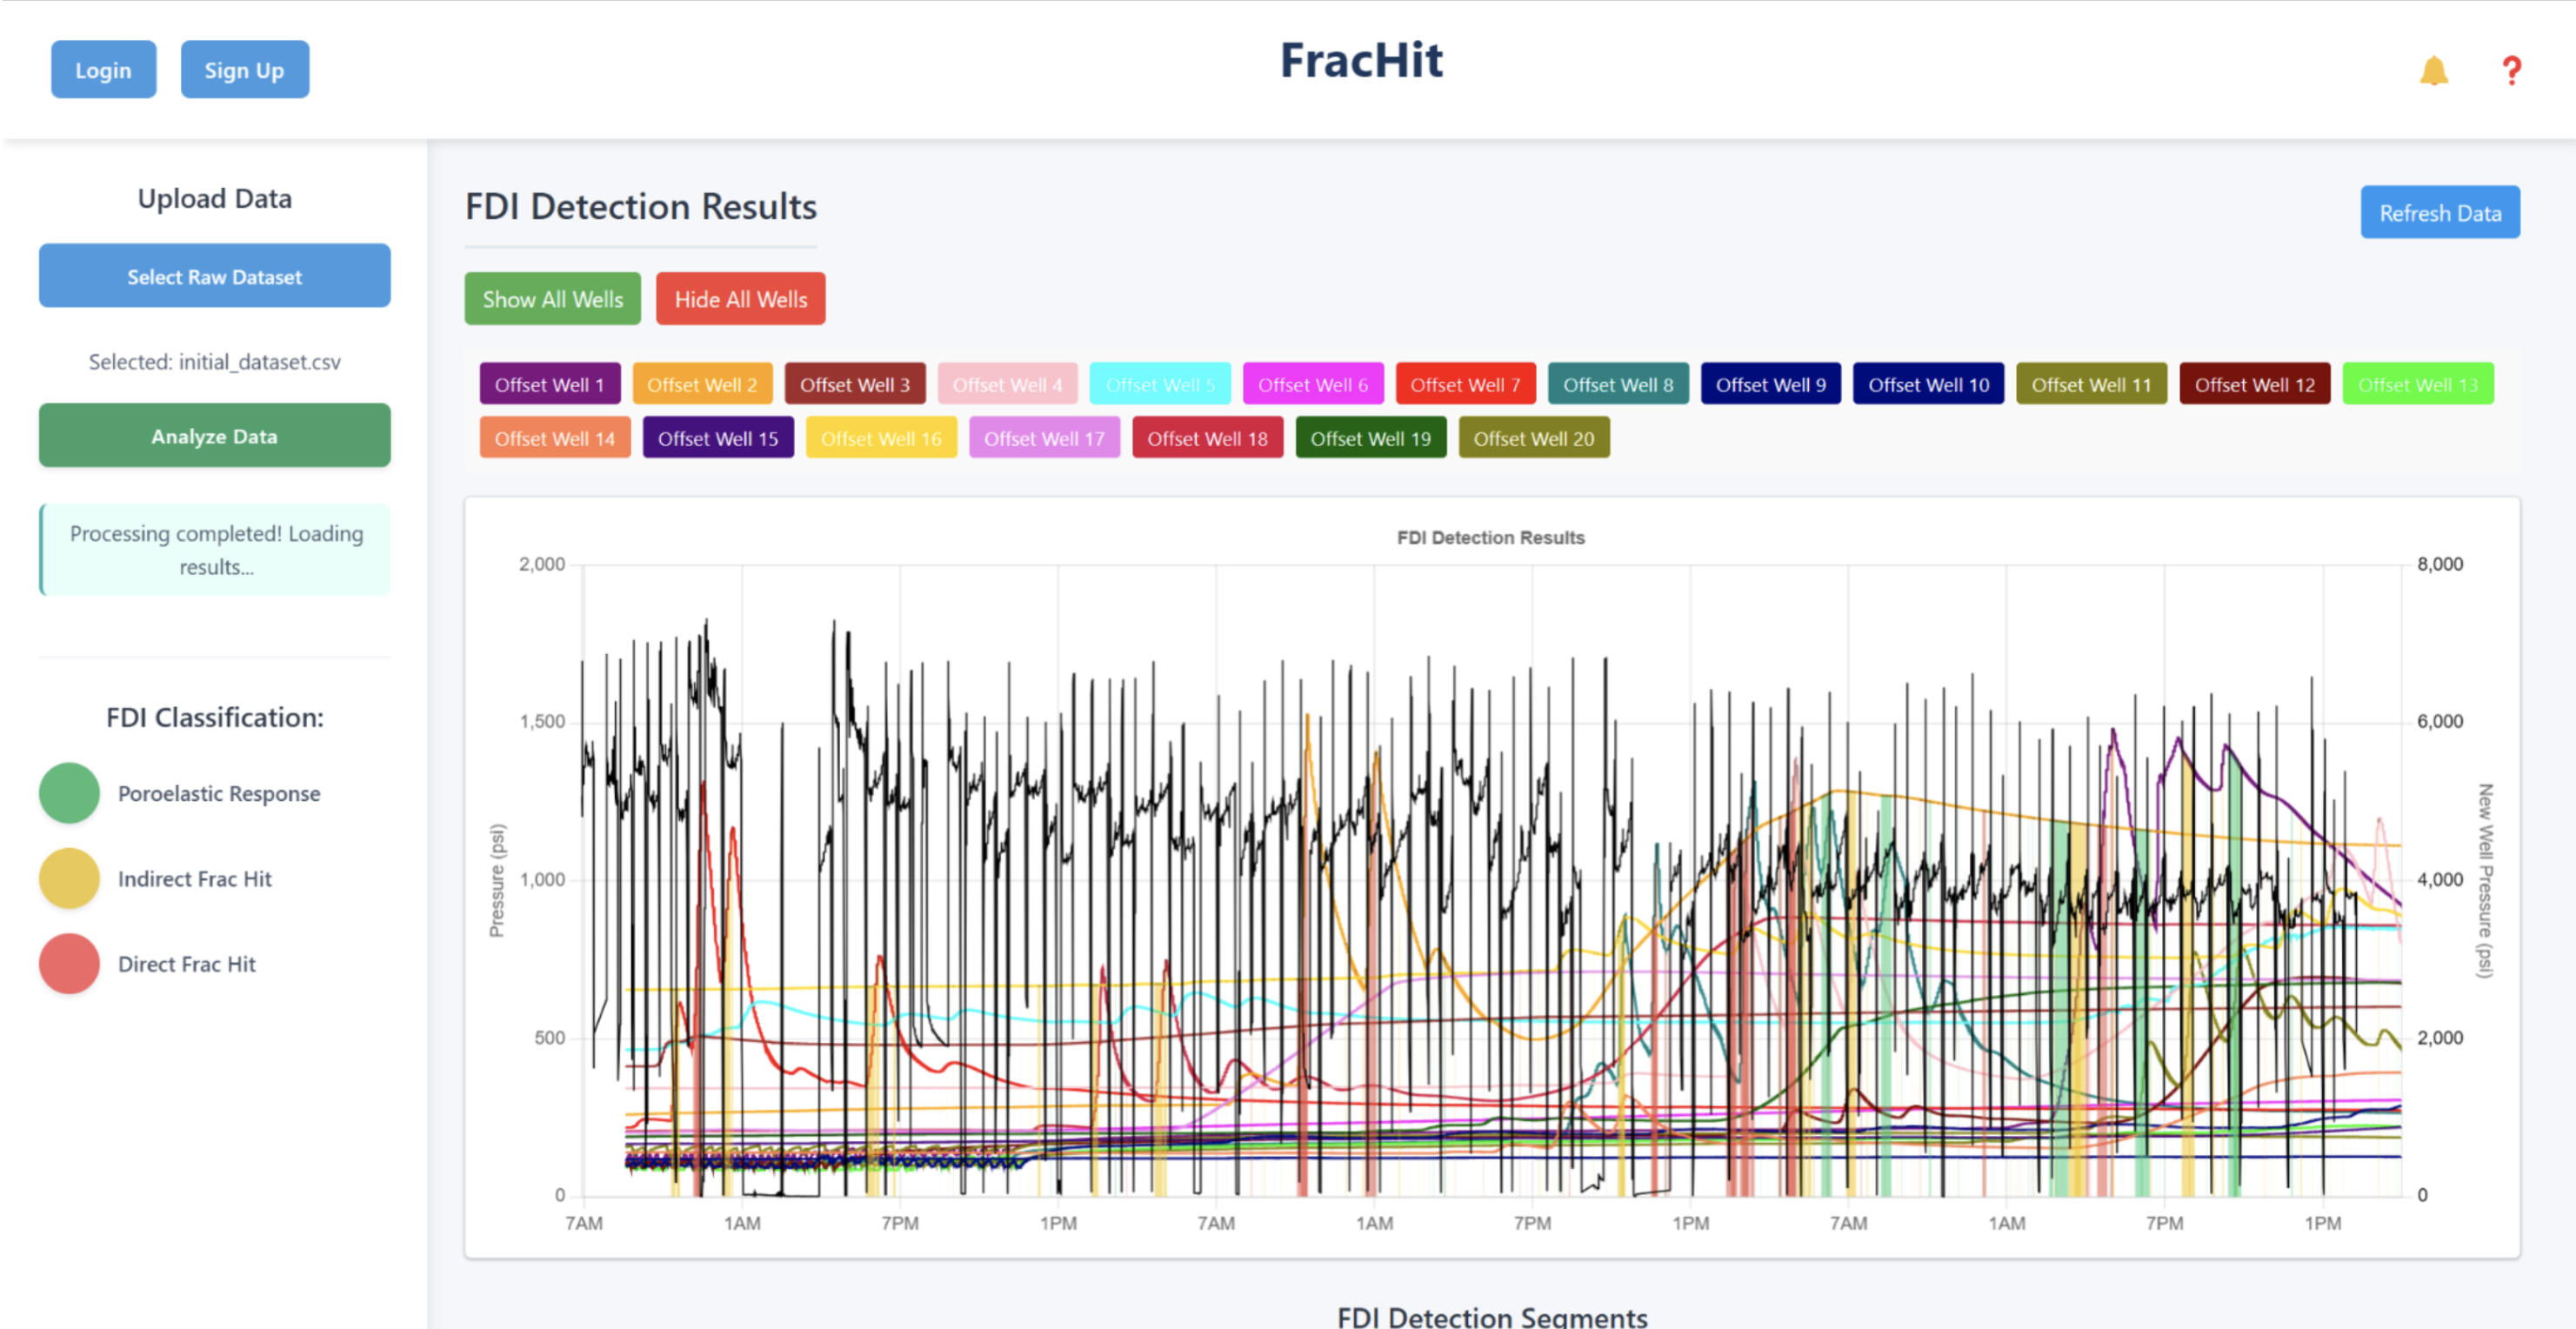Click the 2,000 label on left axis
Image resolution: width=2576 pixels, height=1329 pixels.
(542, 564)
